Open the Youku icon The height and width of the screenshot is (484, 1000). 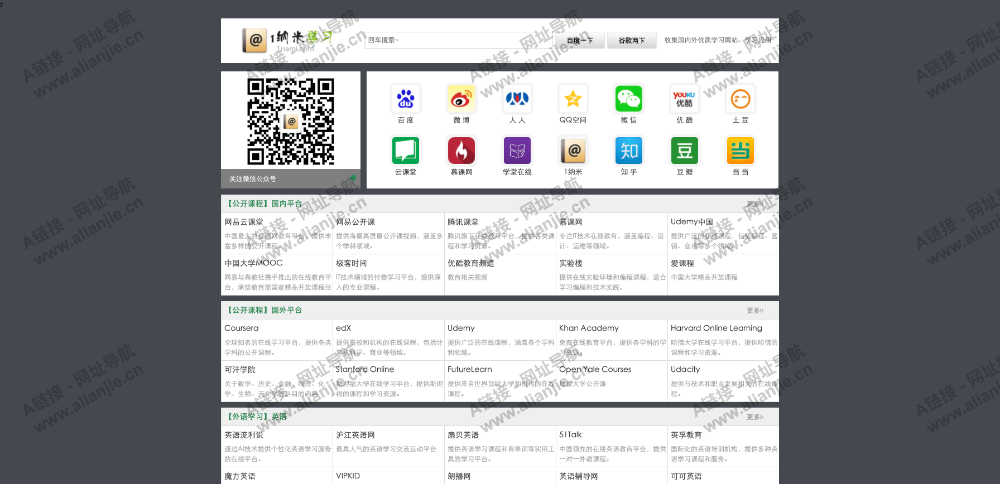(684, 99)
